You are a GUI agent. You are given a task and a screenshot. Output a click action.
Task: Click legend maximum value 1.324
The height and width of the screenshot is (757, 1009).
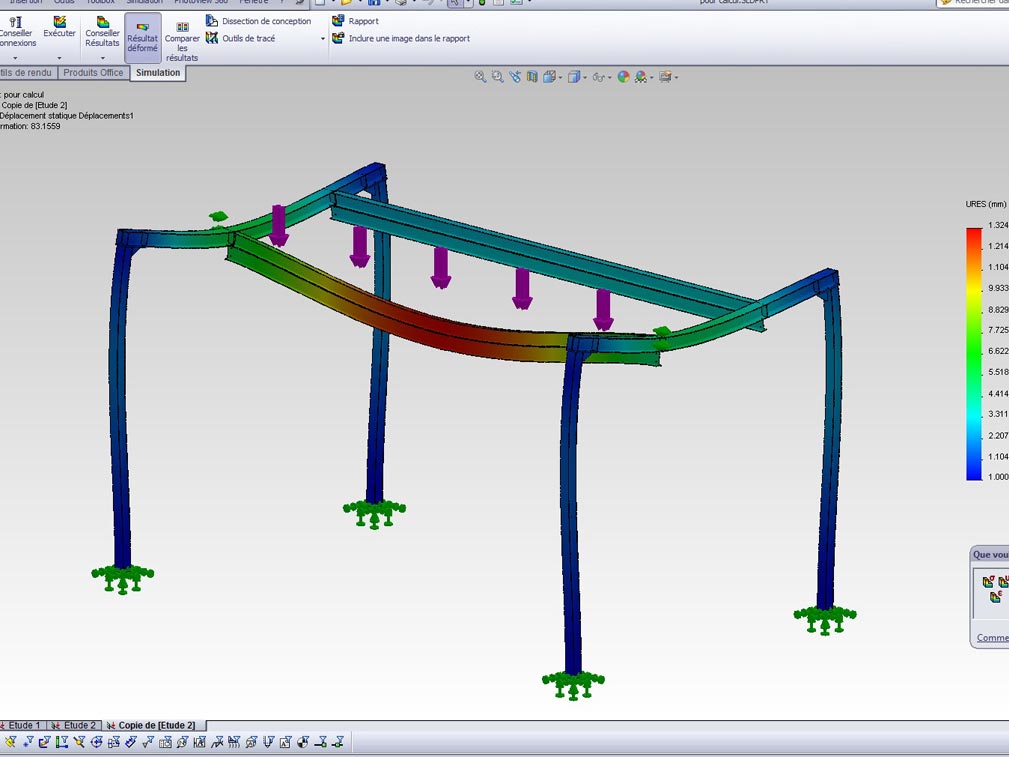[998, 225]
